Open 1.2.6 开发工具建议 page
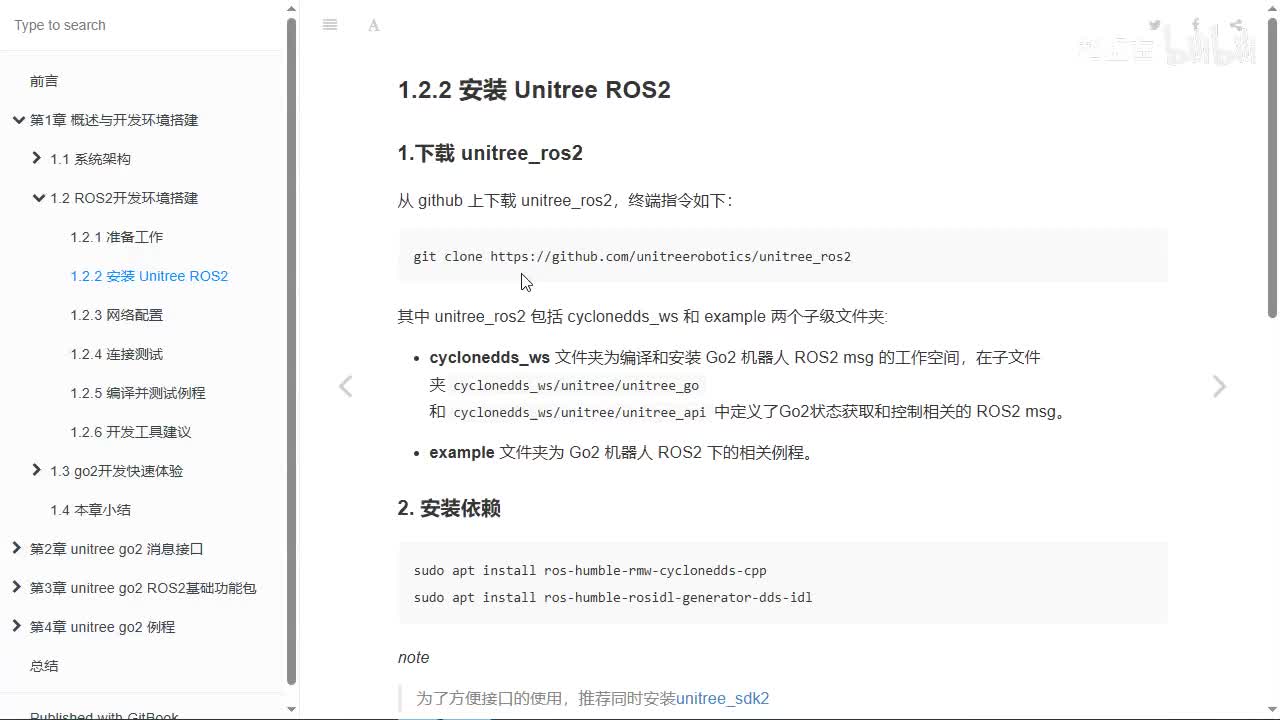Image resolution: width=1280 pixels, height=720 pixels. pyautogui.click(x=131, y=432)
